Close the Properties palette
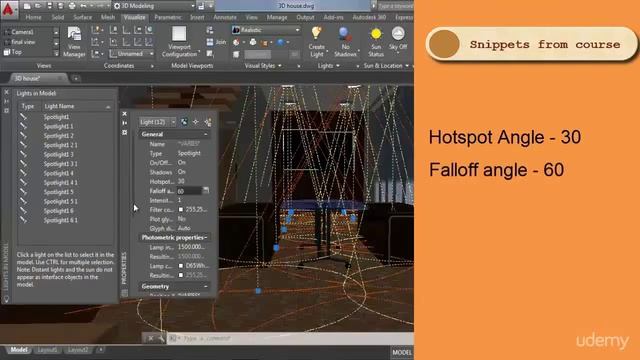The image size is (640, 360). [x=124, y=114]
